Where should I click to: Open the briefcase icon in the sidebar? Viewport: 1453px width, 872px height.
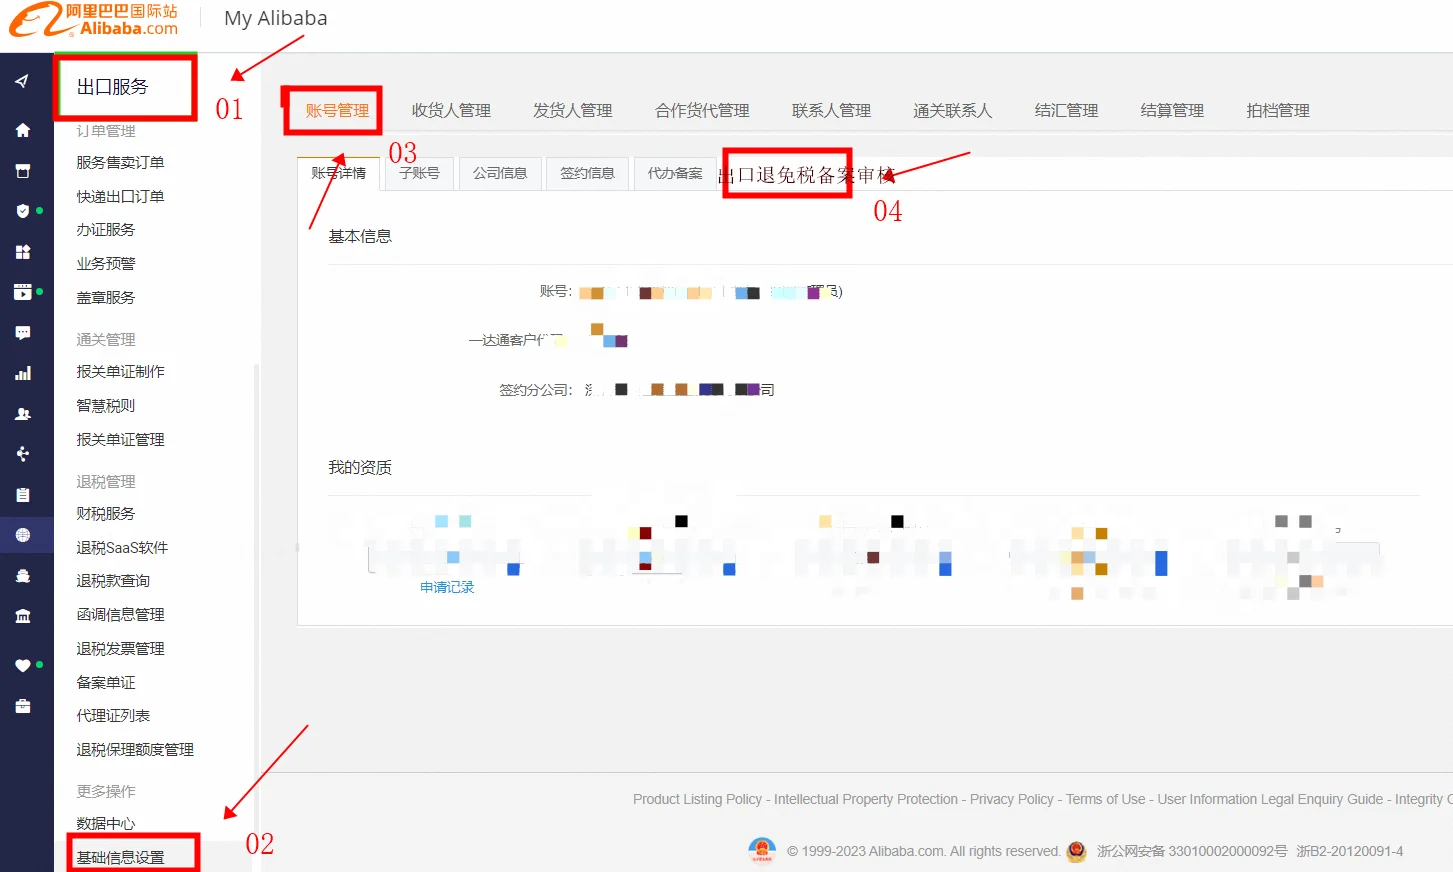[23, 707]
